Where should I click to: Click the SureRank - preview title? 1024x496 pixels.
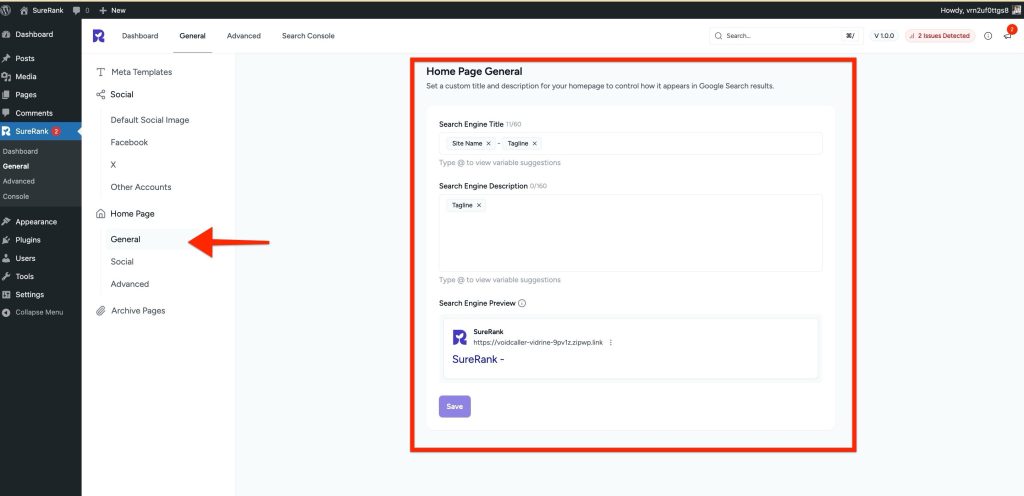[x=478, y=360]
